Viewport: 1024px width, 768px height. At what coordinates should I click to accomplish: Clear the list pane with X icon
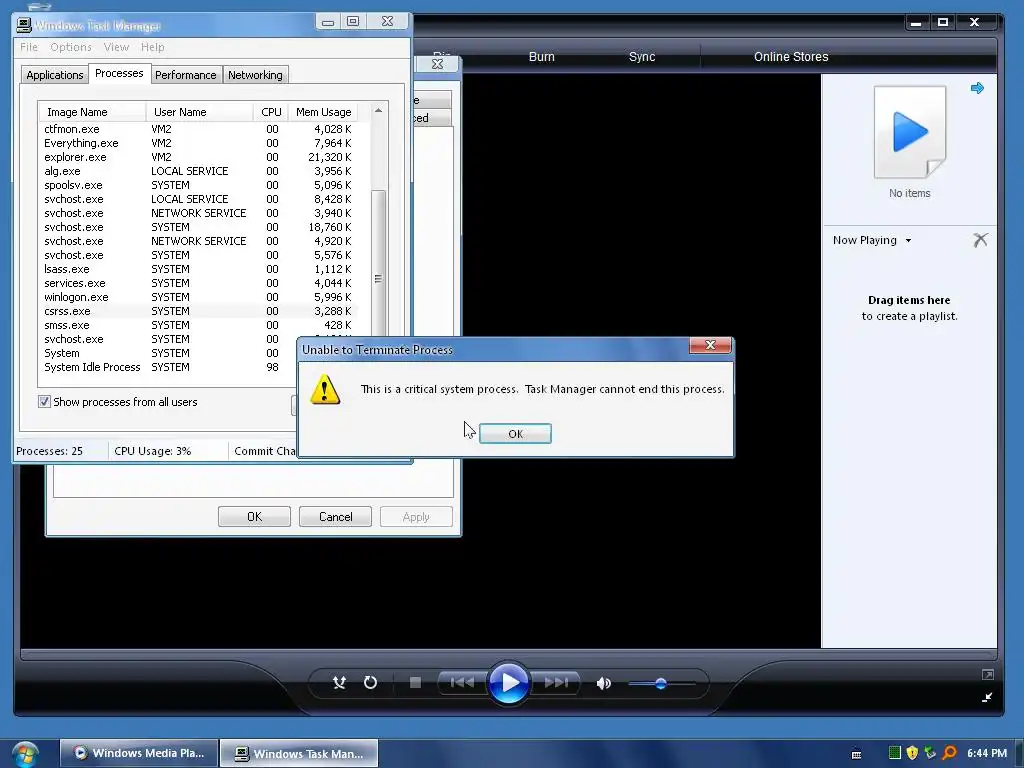[x=980, y=240]
